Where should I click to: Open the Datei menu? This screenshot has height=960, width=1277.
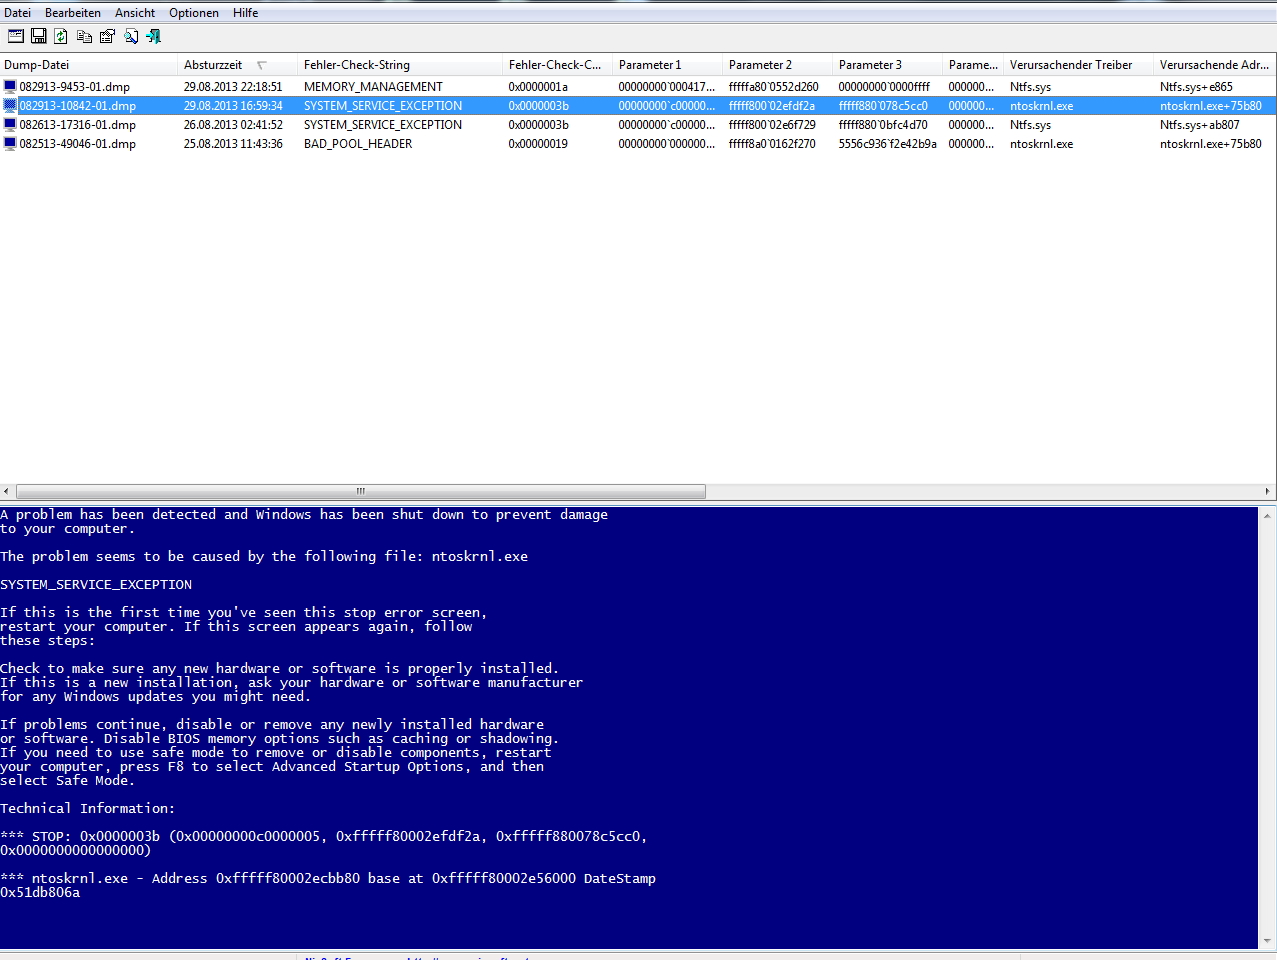tap(17, 13)
